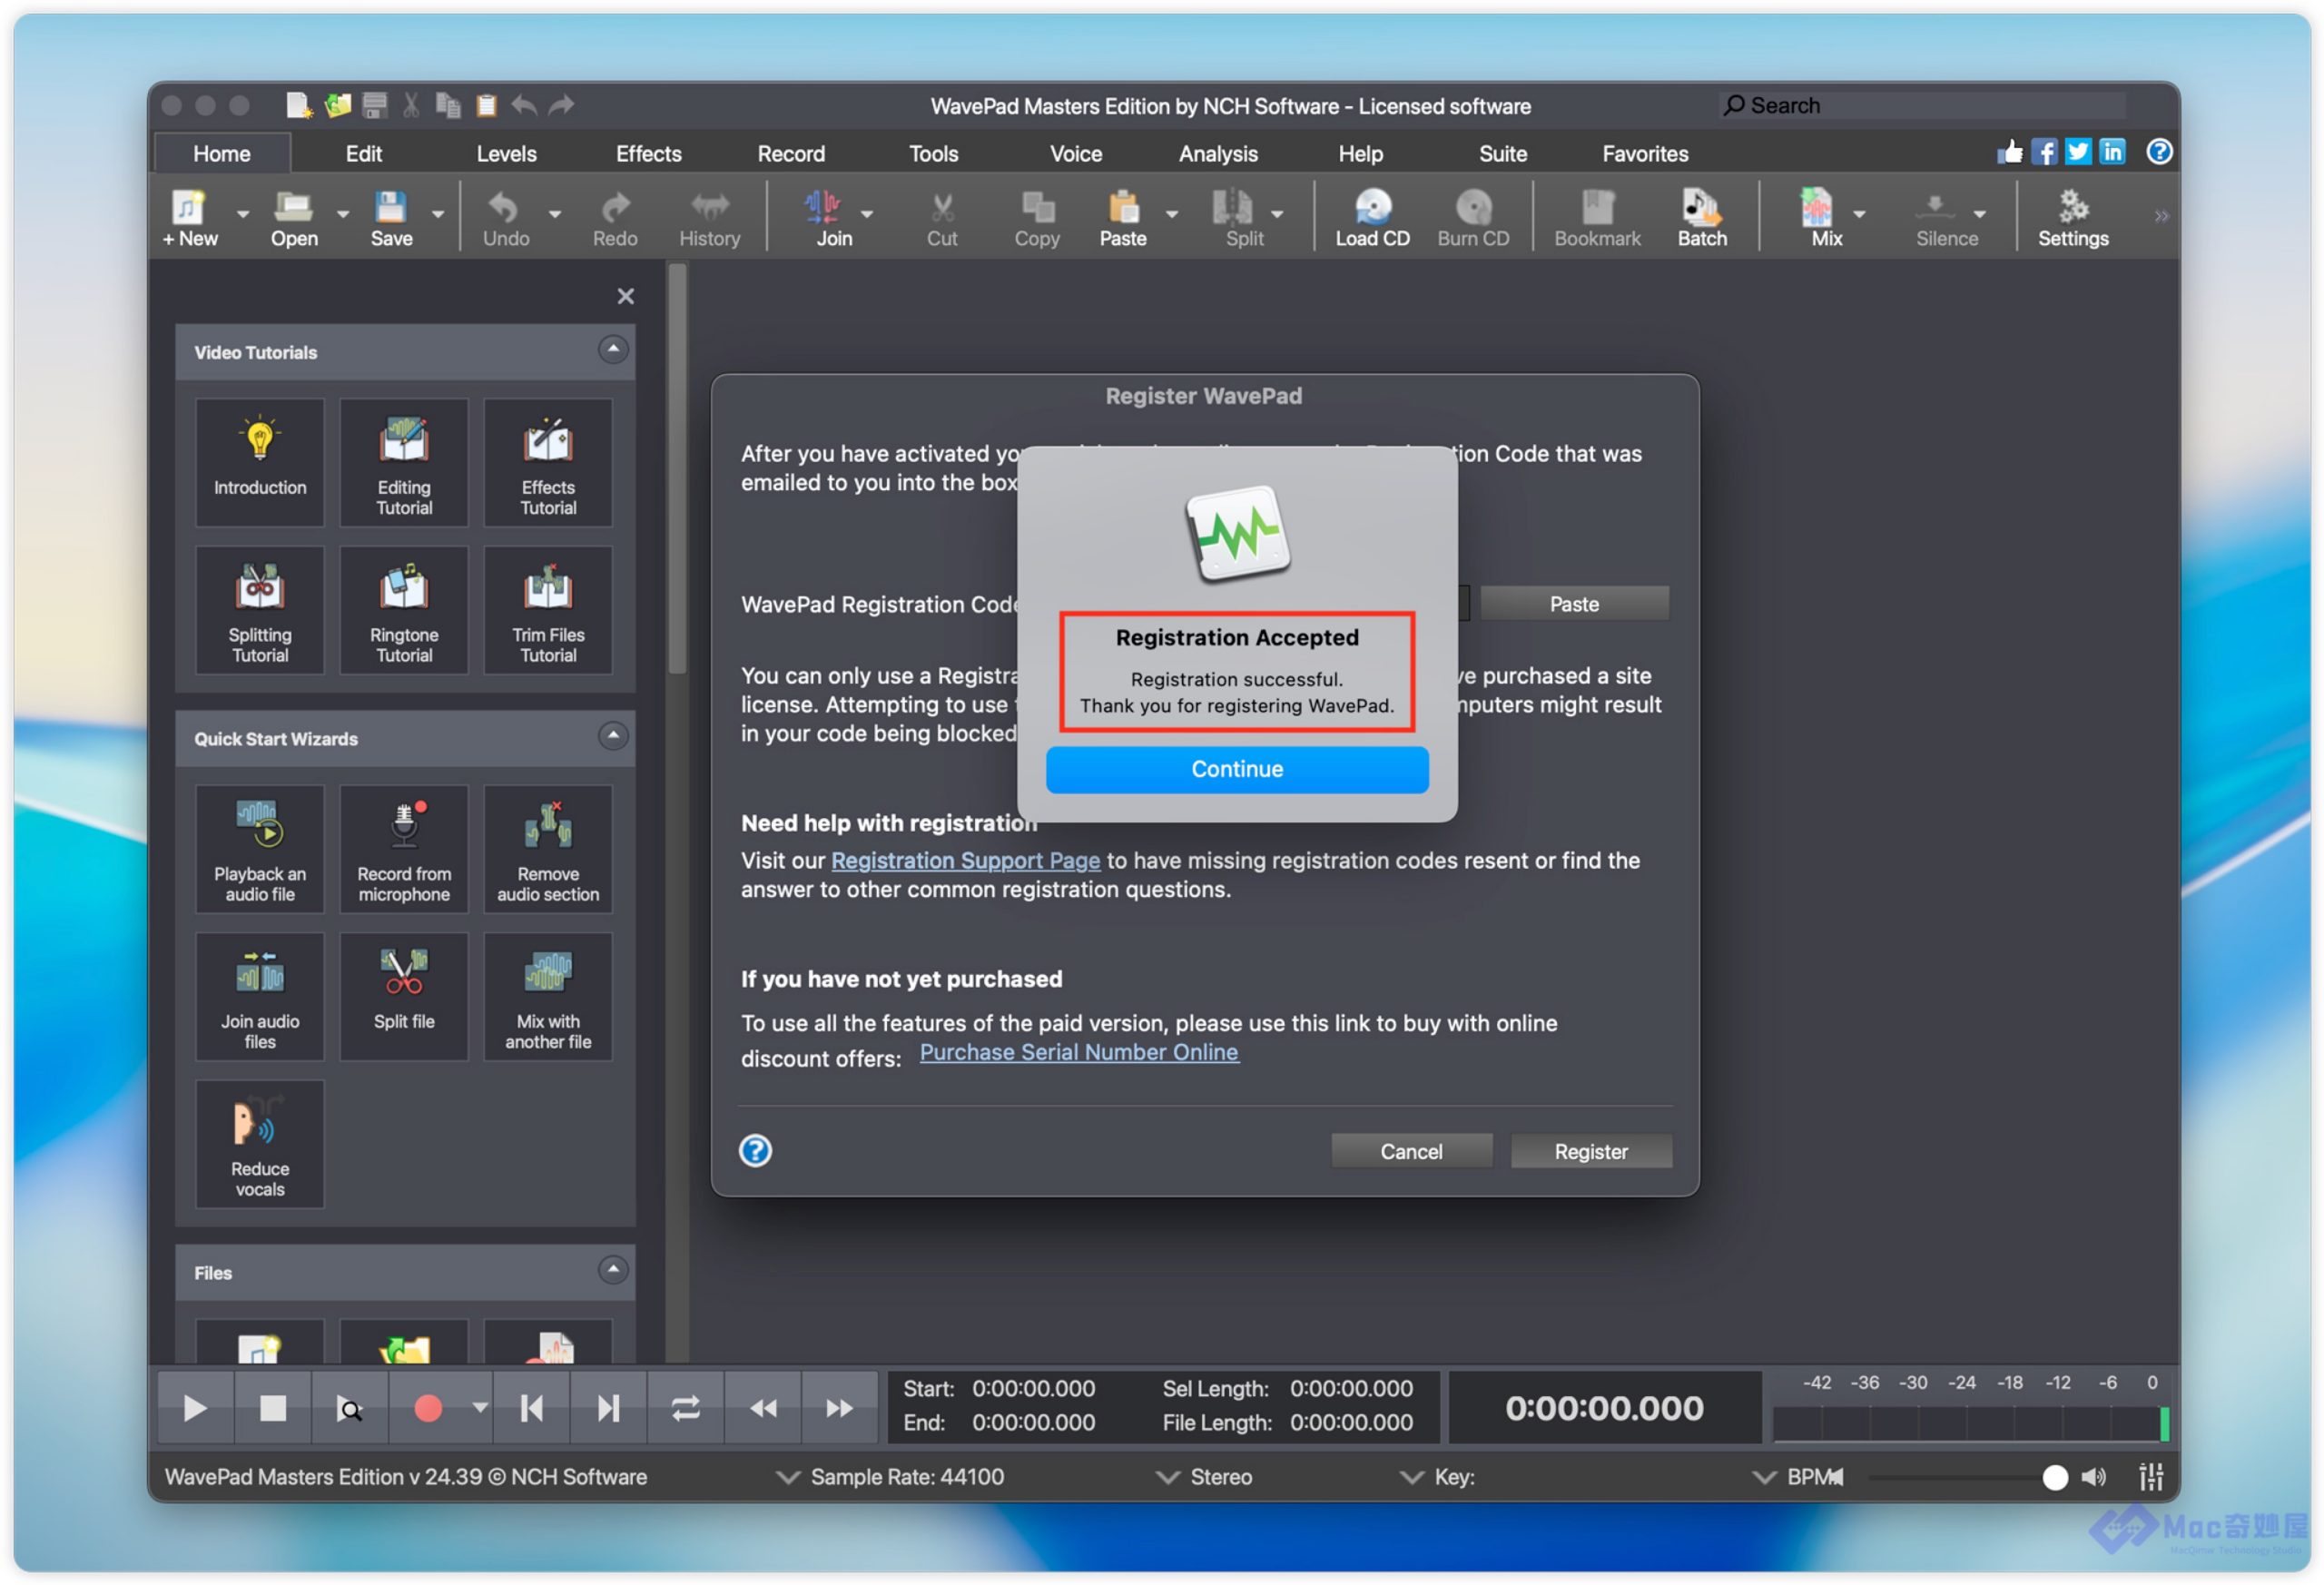The height and width of the screenshot is (1585, 2324).
Task: Toggle loop playback mode
Action: 685,1409
